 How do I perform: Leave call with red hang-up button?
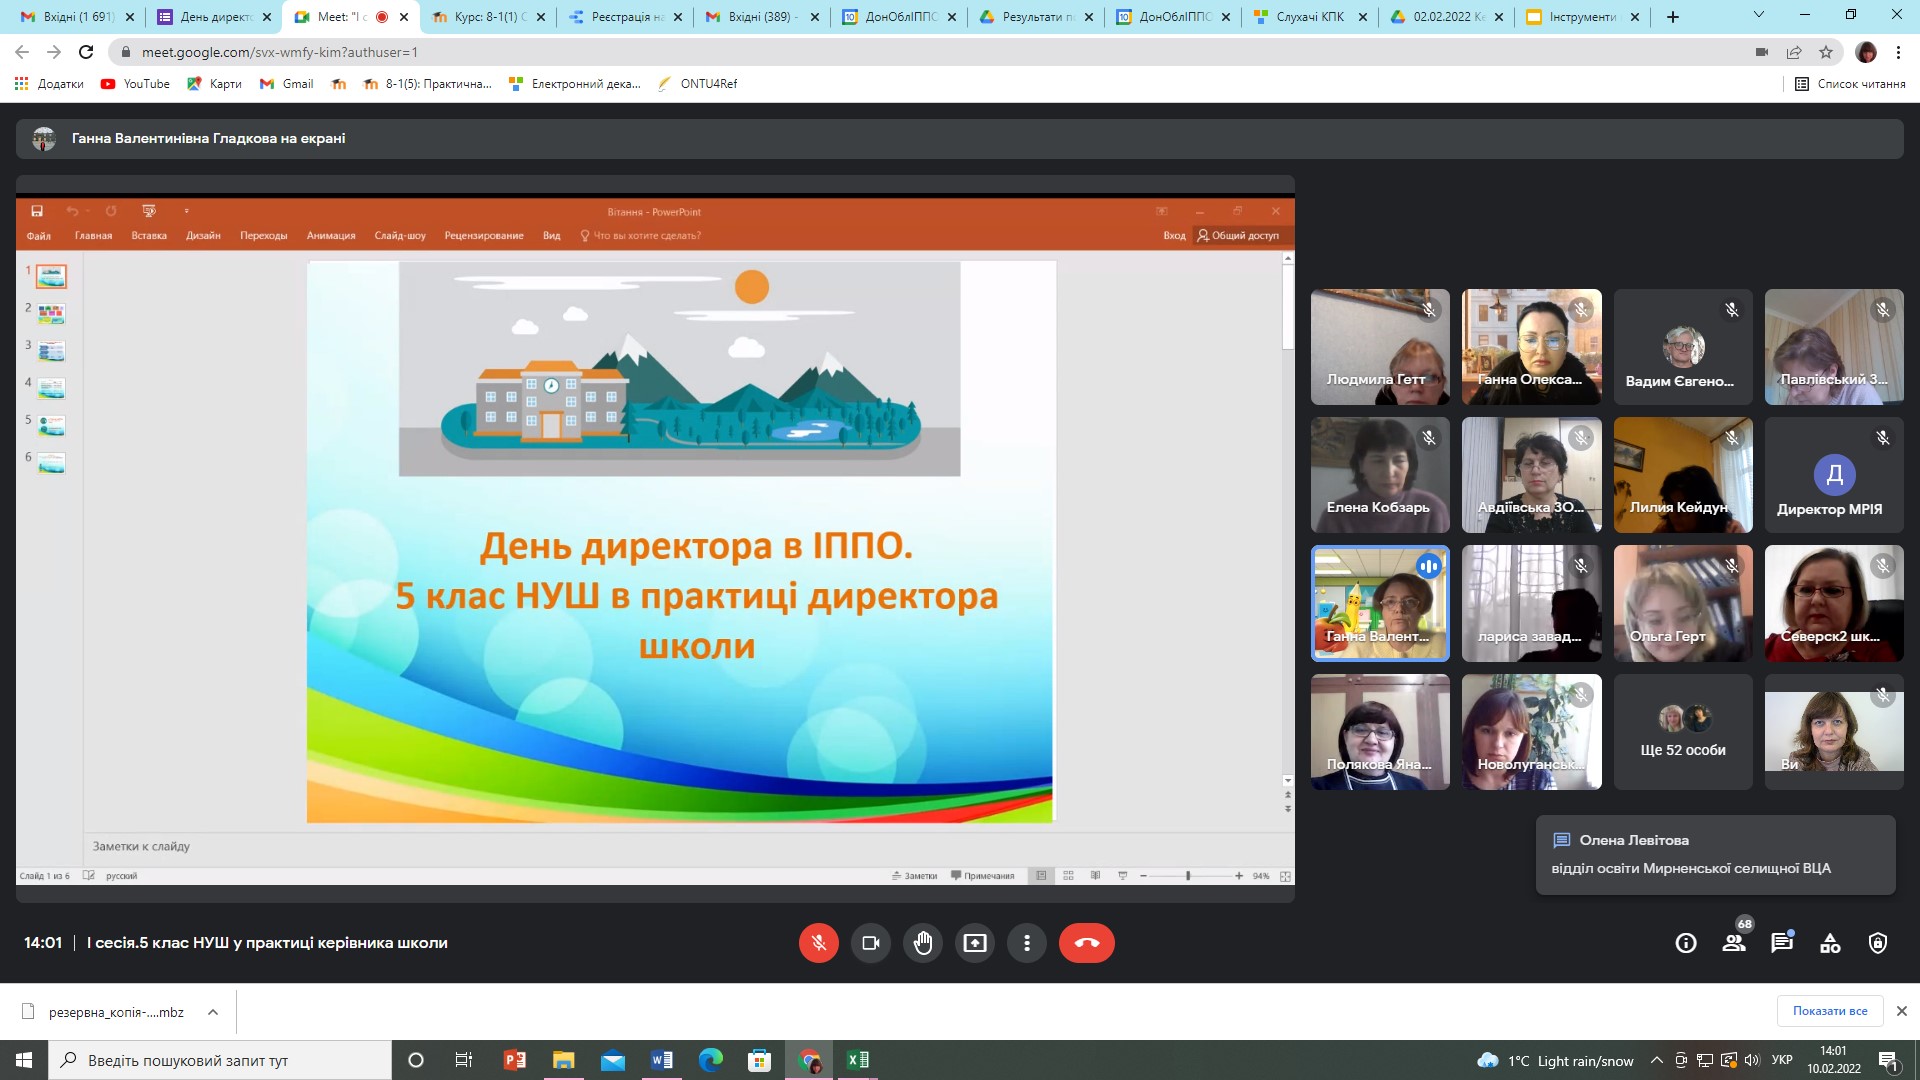tap(1087, 943)
